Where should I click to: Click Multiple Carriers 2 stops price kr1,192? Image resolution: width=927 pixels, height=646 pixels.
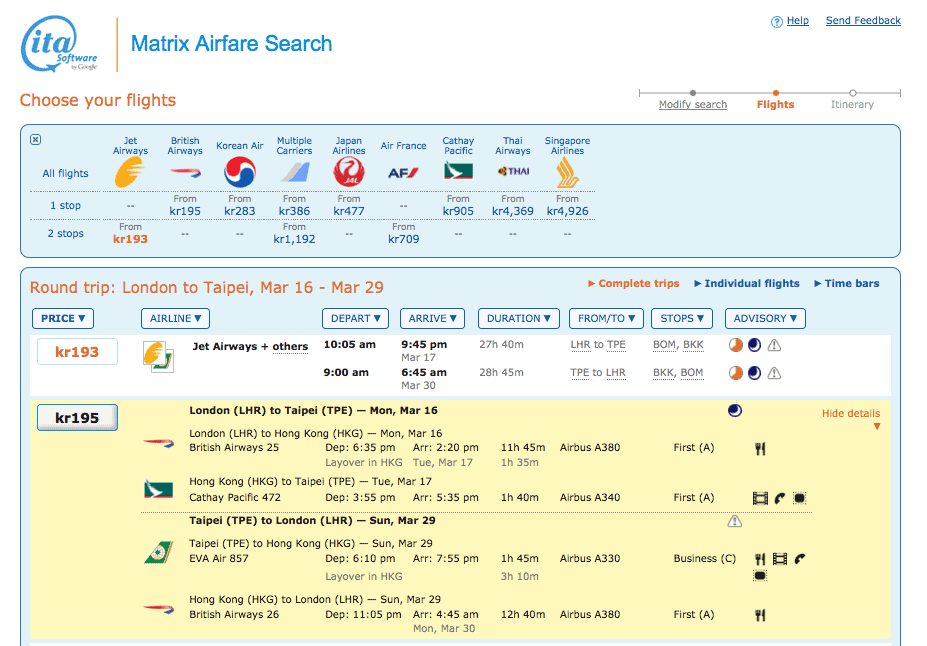294,239
